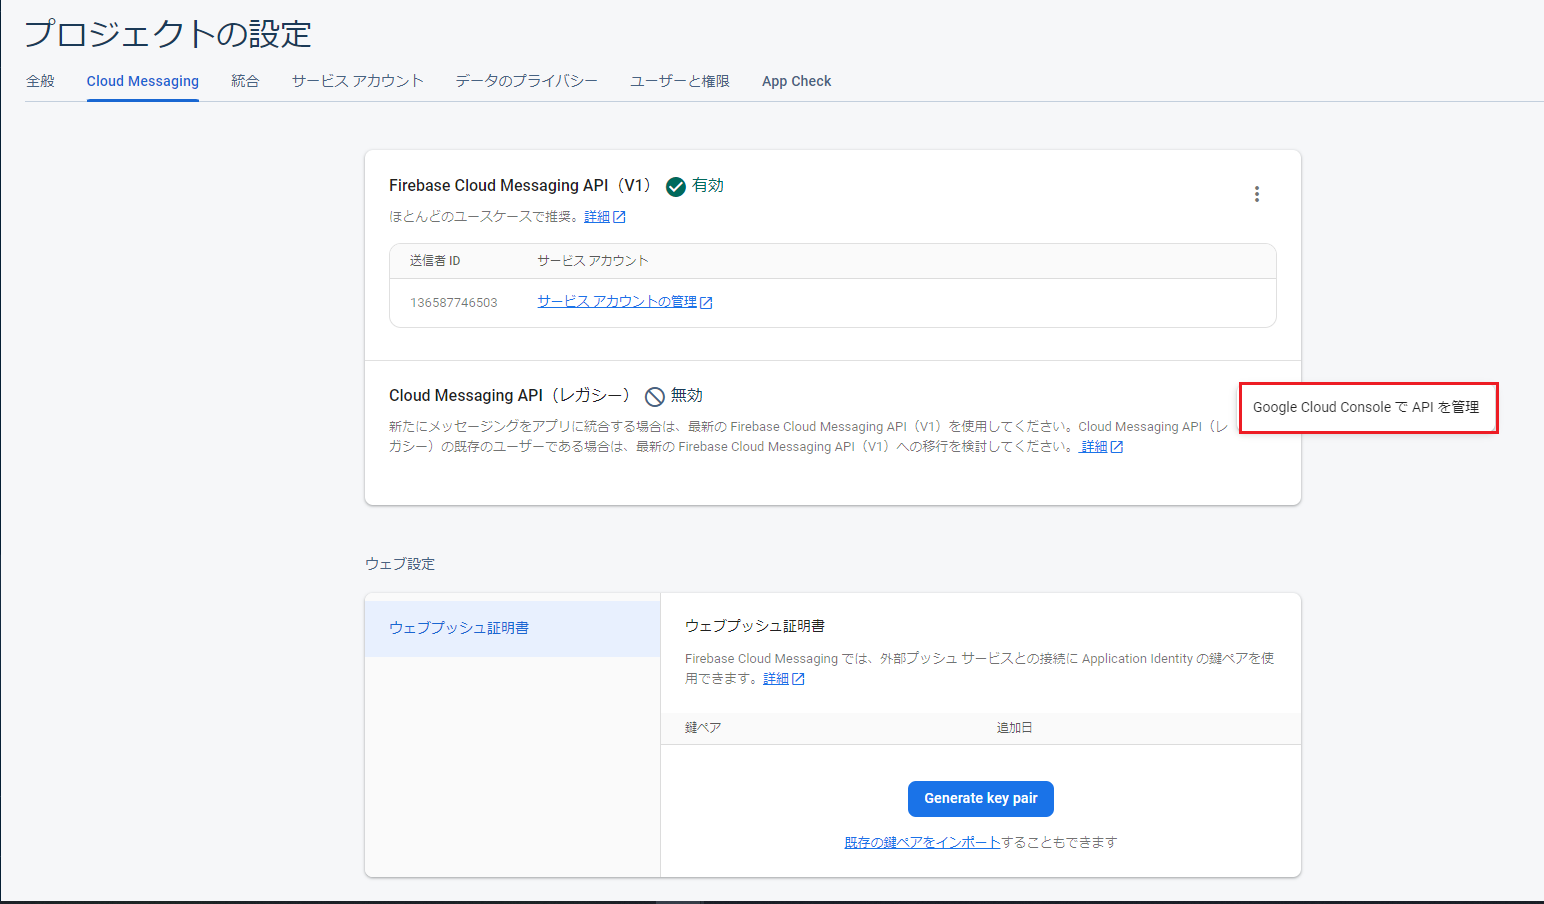Switch to the 全般 tab
Screen dimensions: 1544x904
(40, 81)
